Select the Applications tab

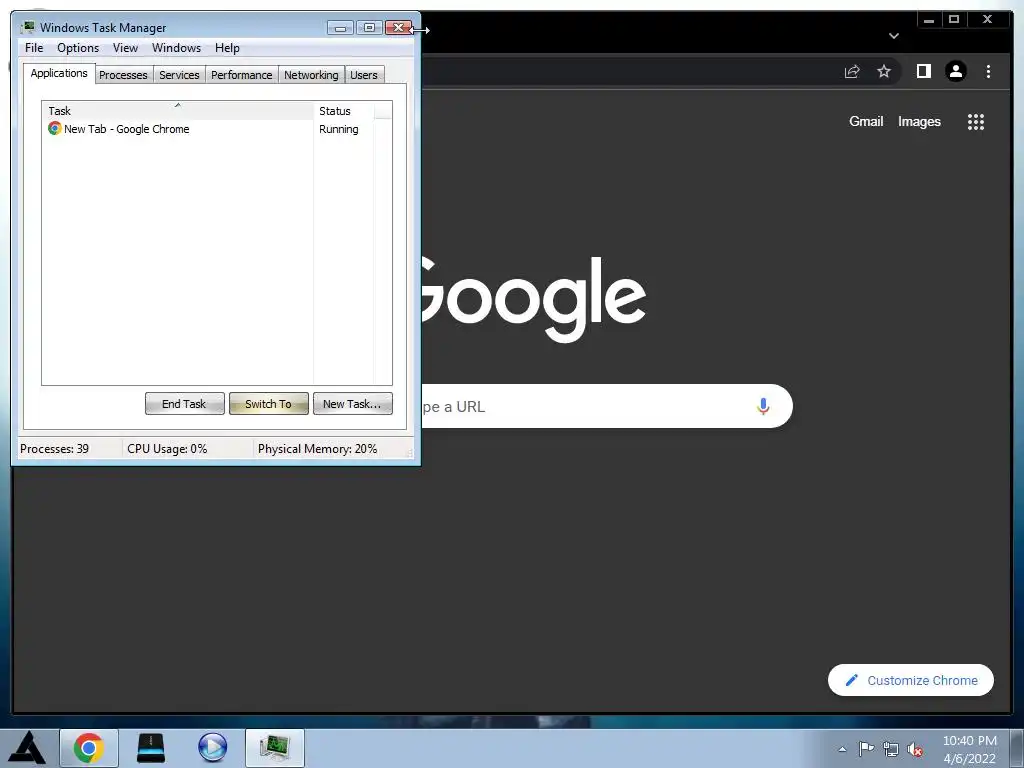tap(59, 73)
